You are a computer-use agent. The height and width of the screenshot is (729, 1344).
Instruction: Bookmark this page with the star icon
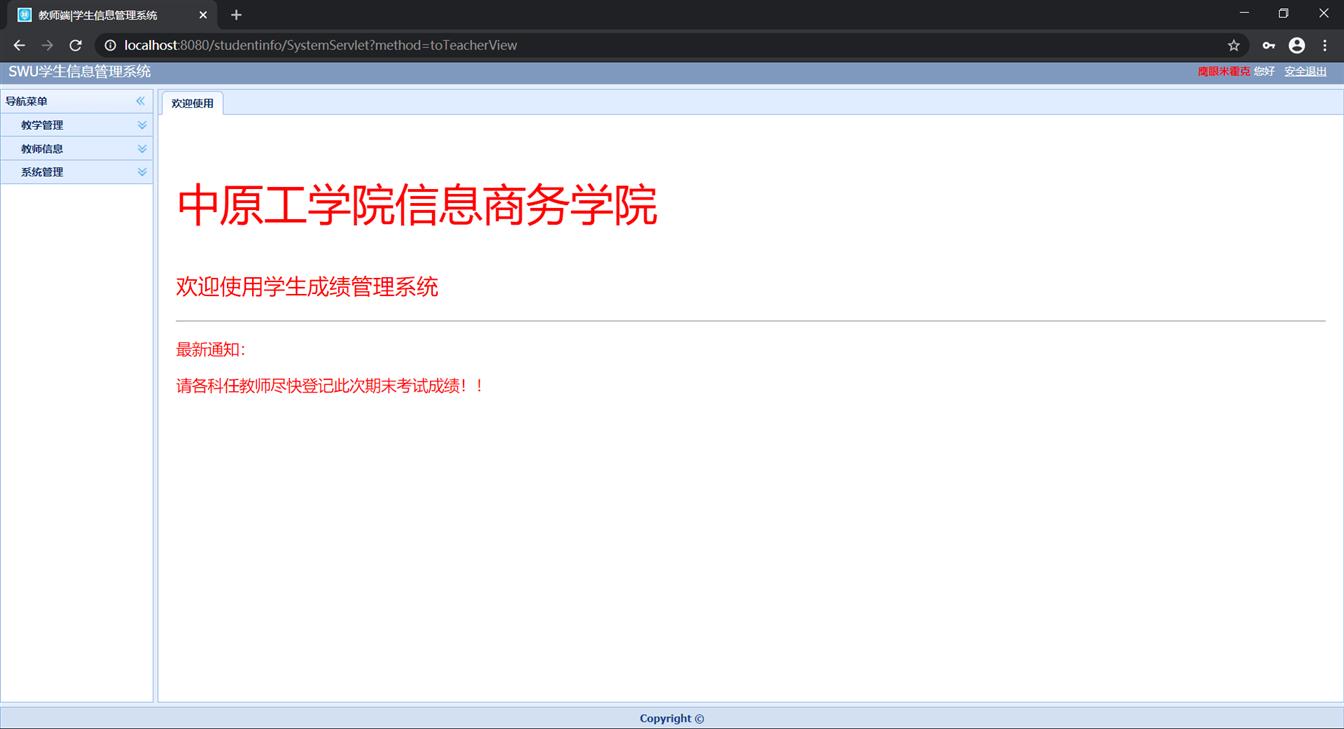(x=1234, y=45)
